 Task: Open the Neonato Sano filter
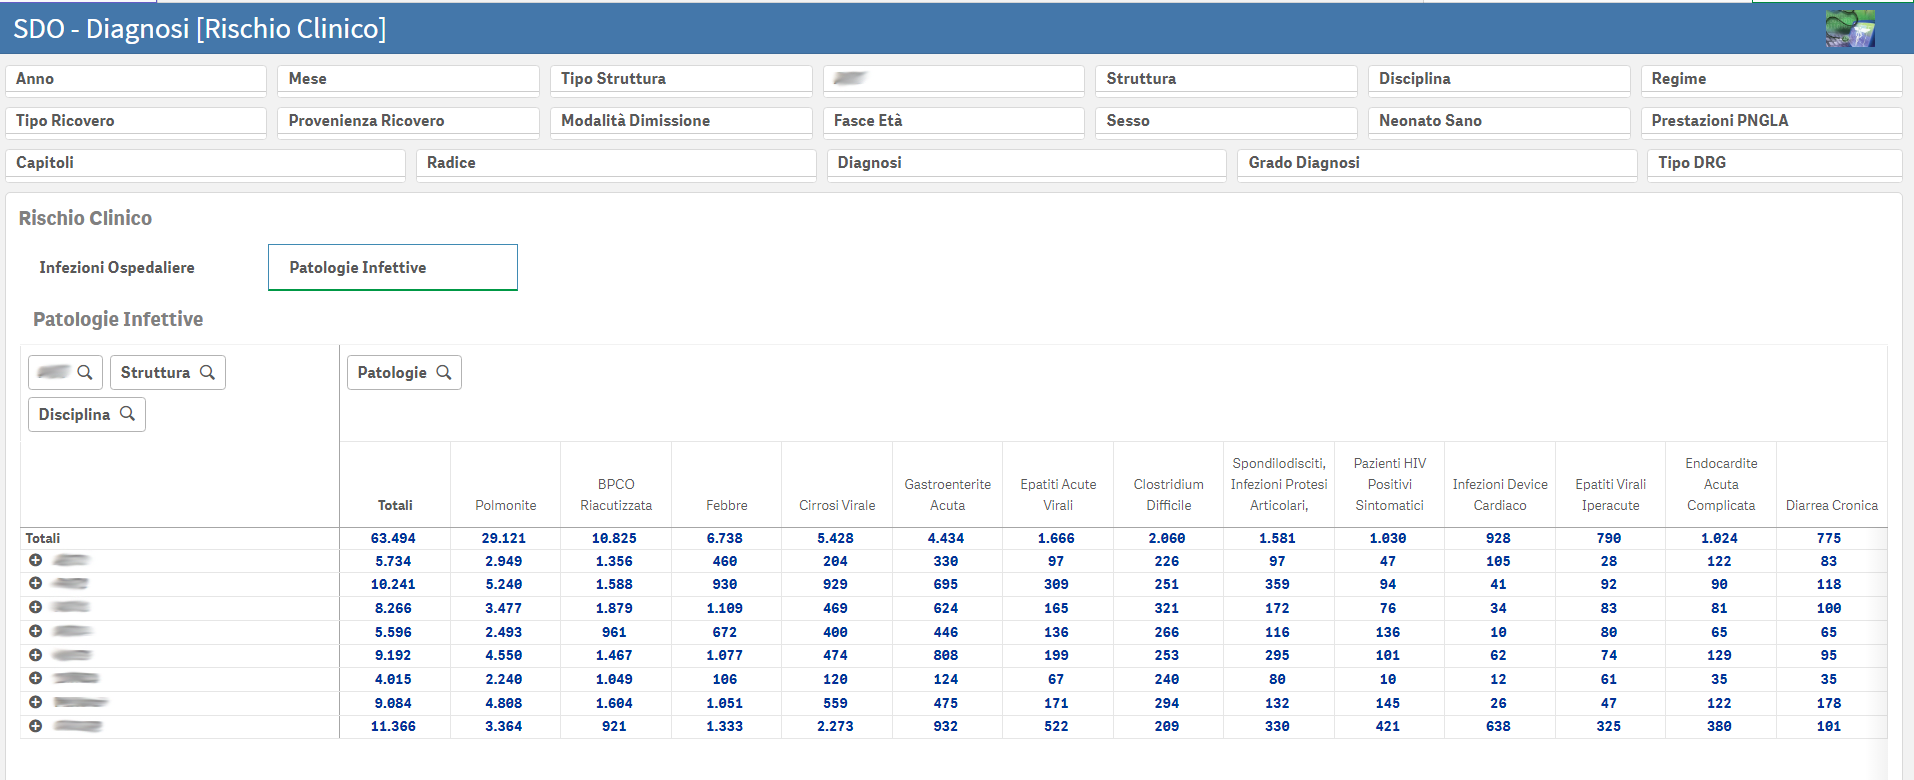click(1499, 121)
